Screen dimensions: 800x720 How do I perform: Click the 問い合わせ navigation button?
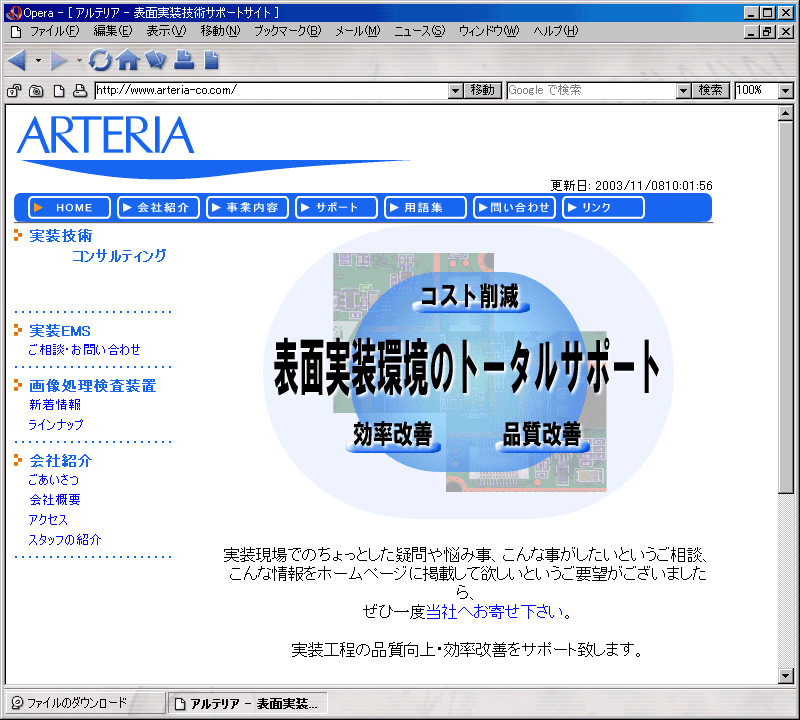[x=514, y=207]
